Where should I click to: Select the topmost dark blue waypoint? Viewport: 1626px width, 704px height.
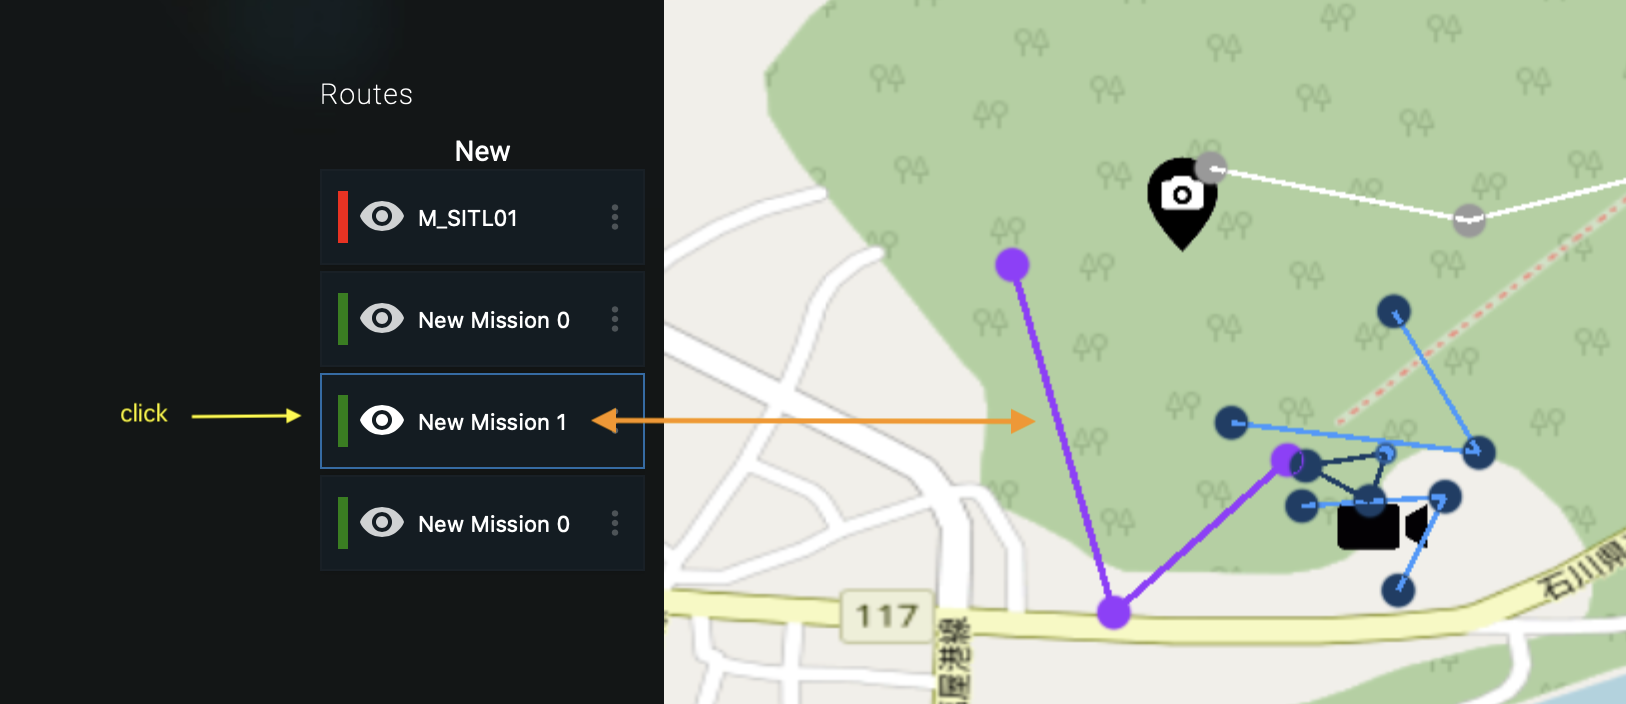(x=1393, y=311)
